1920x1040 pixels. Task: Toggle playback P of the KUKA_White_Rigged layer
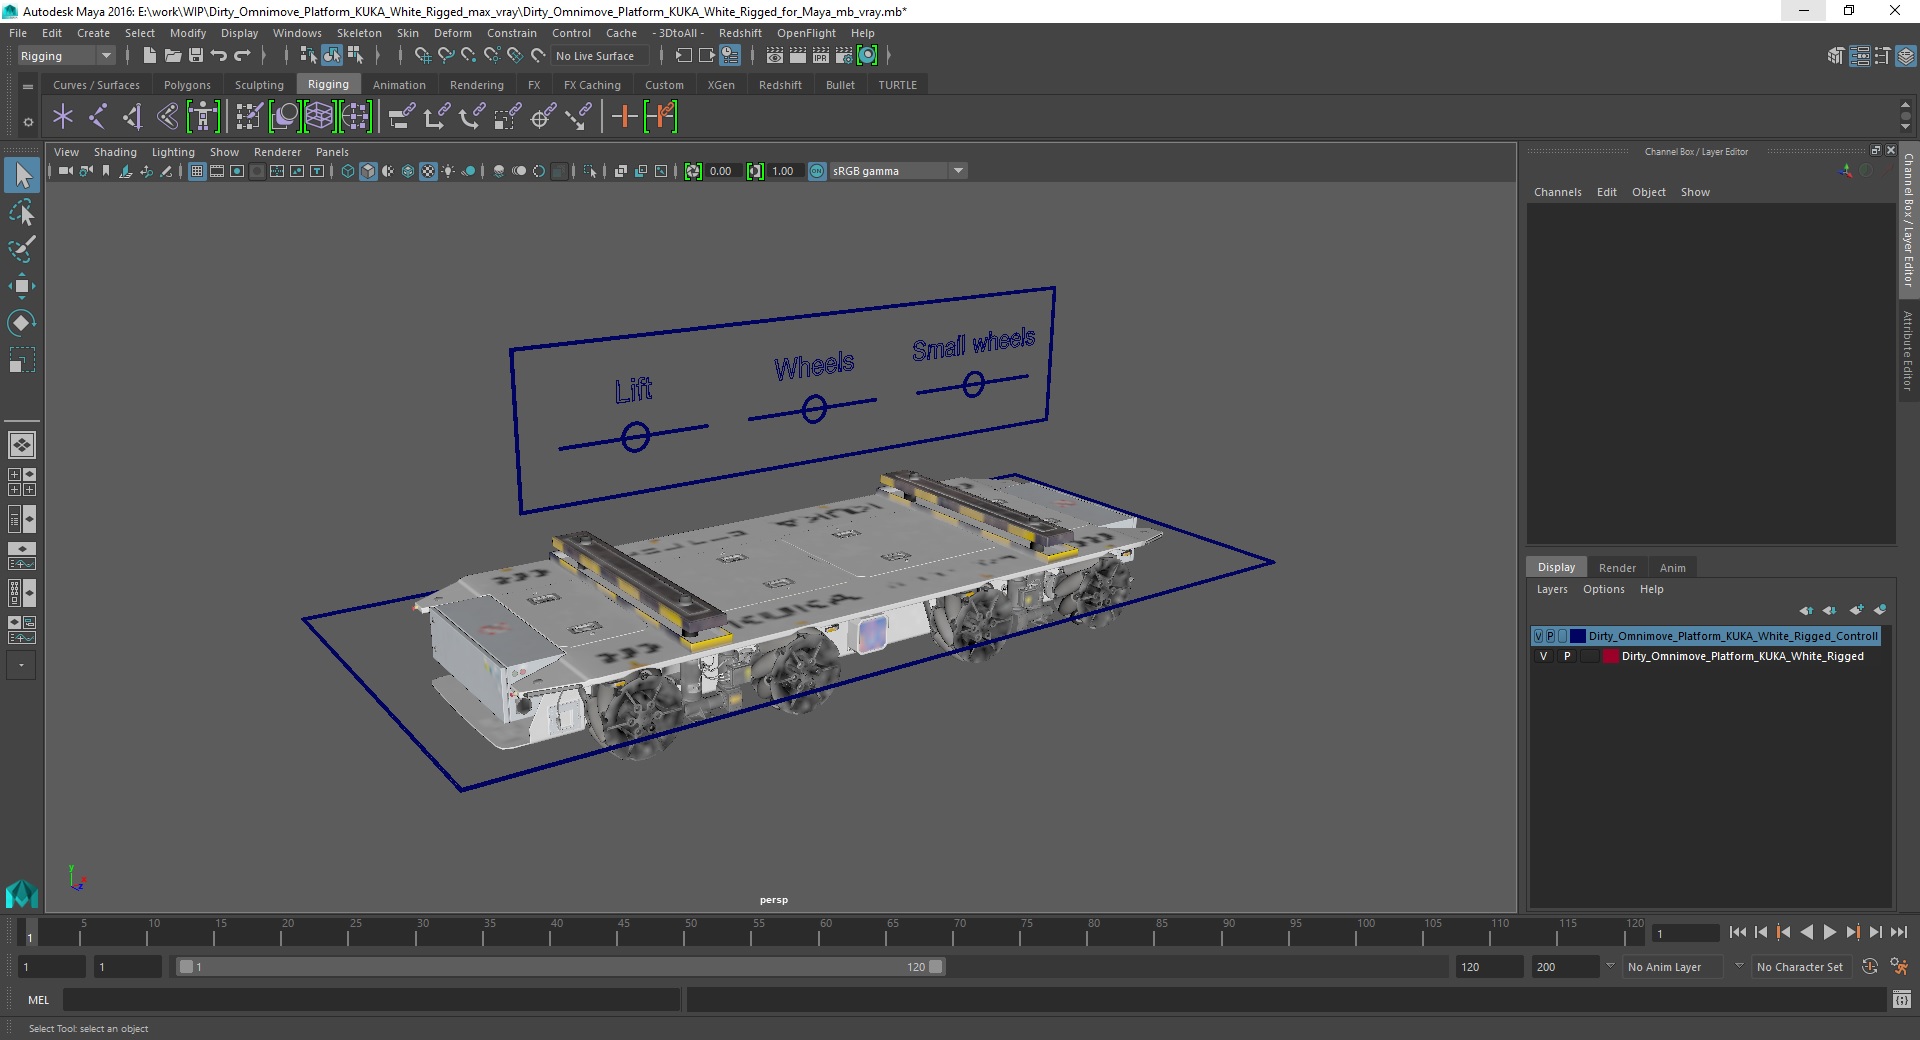[x=1567, y=656]
